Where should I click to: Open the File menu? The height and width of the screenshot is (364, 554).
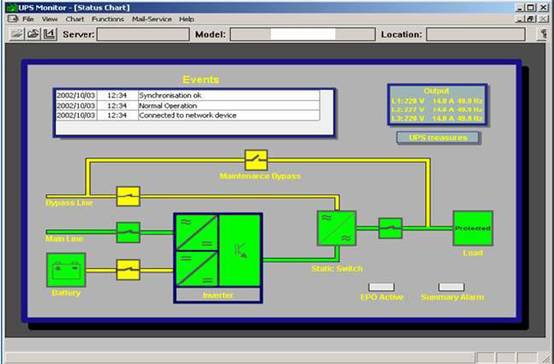coord(28,19)
